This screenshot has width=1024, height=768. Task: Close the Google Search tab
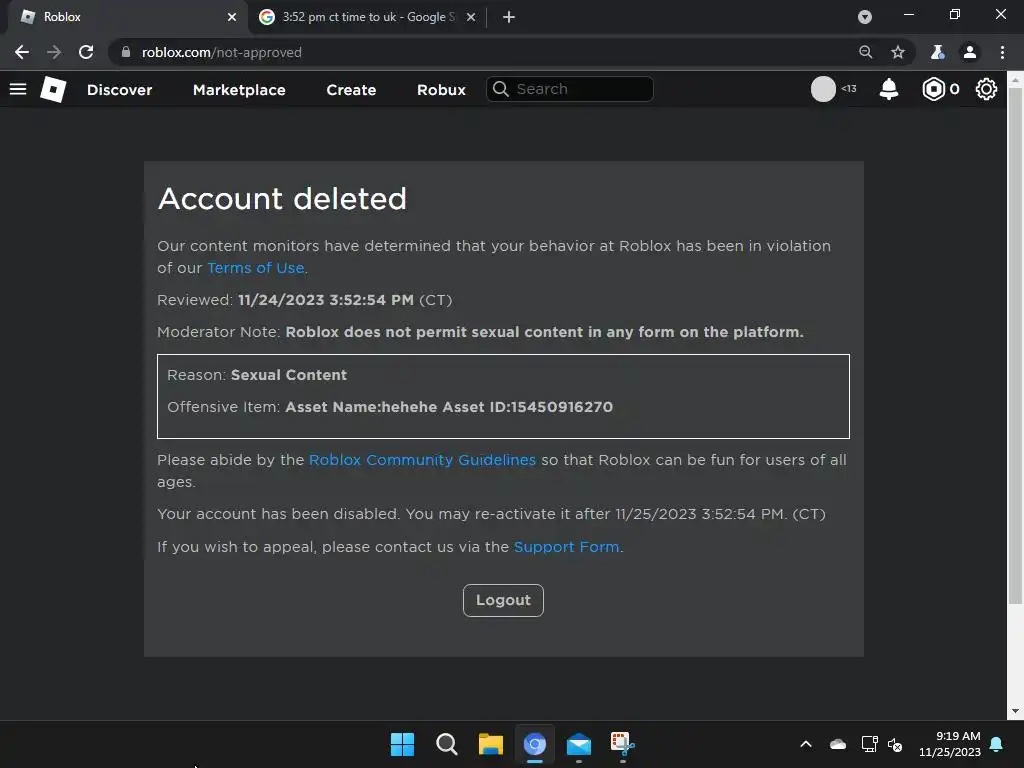click(x=471, y=17)
